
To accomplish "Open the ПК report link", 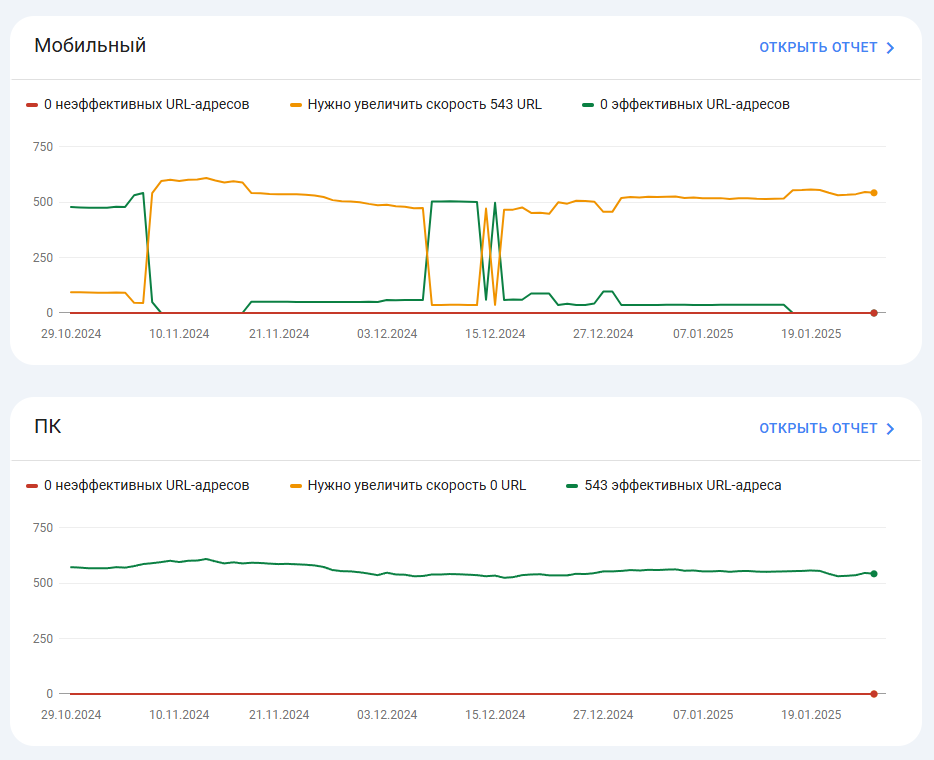I will point(817,428).
